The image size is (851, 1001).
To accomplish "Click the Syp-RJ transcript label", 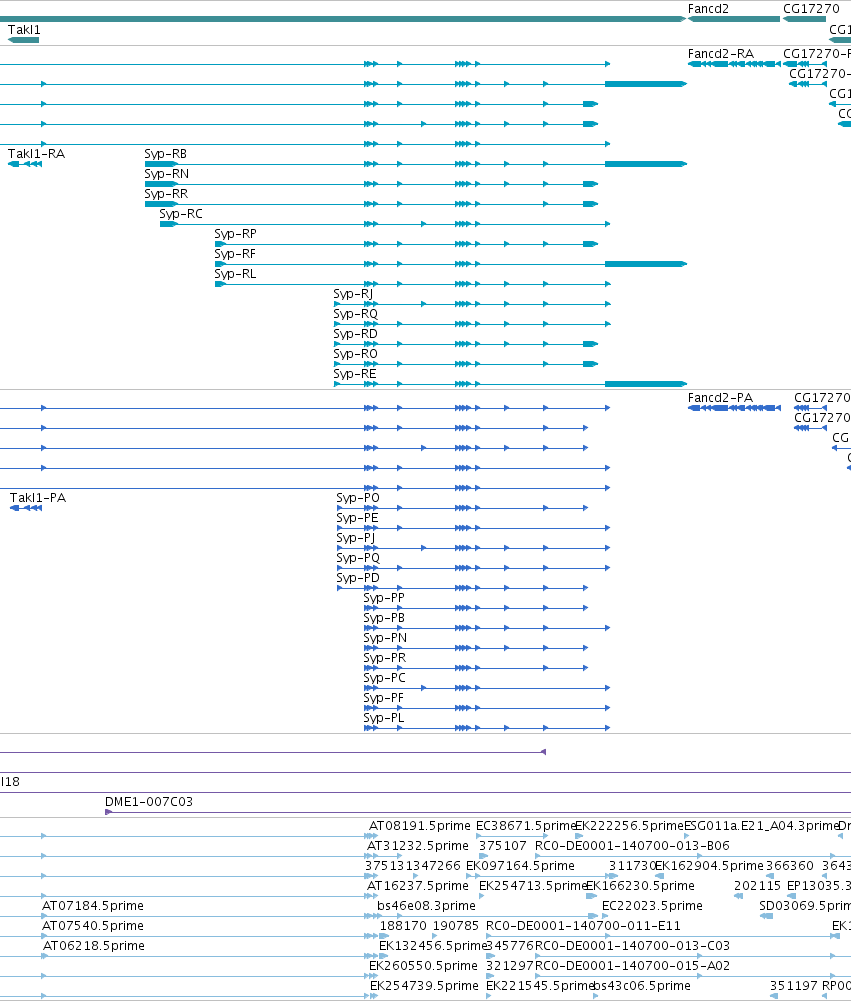I will tap(353, 294).
